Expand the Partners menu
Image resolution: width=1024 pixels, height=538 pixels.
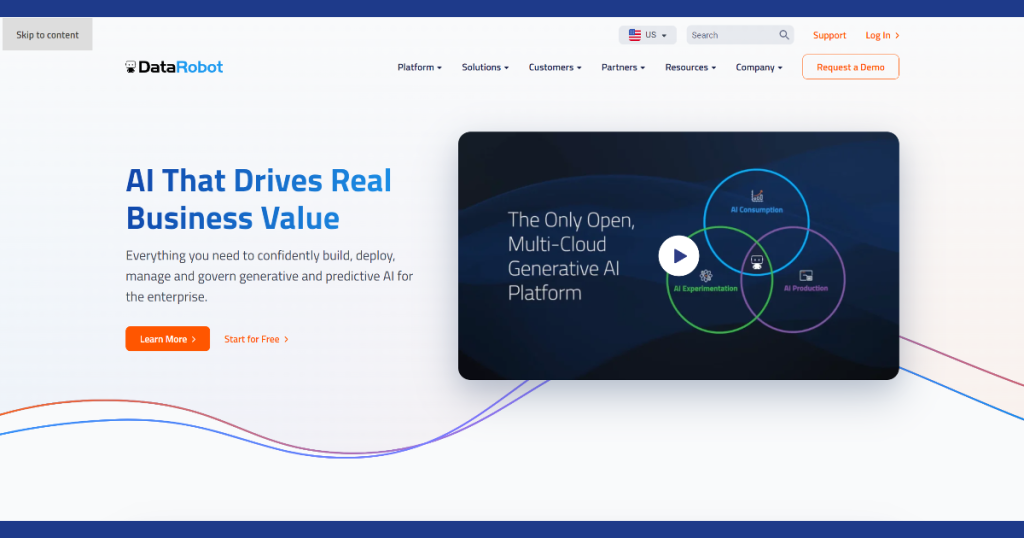tap(623, 67)
